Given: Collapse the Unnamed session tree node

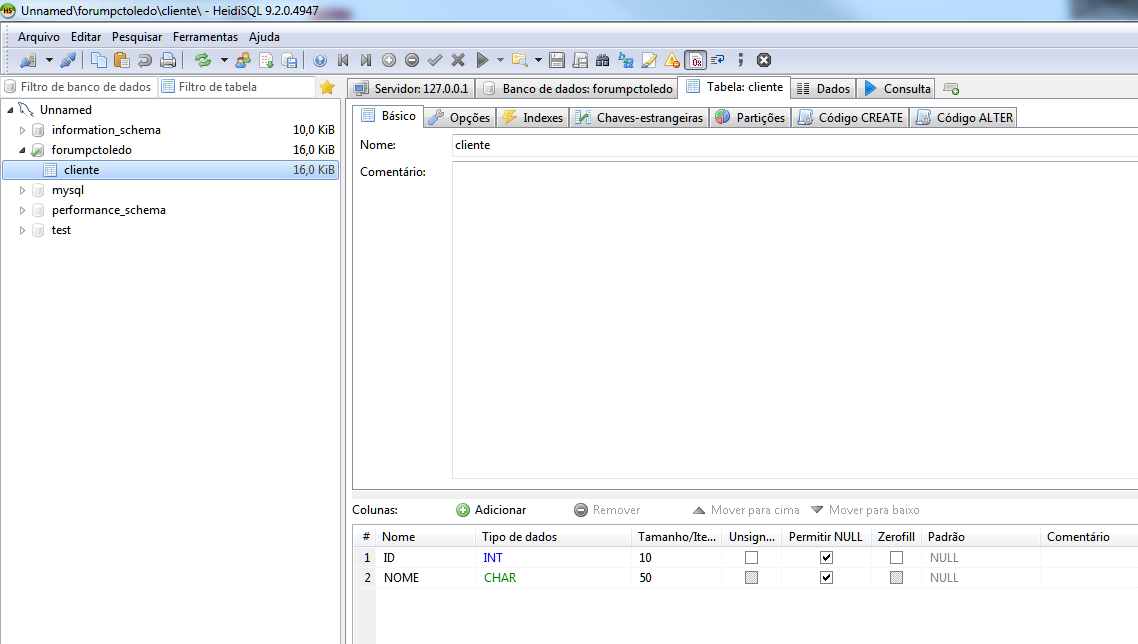Looking at the screenshot, I should [10, 110].
